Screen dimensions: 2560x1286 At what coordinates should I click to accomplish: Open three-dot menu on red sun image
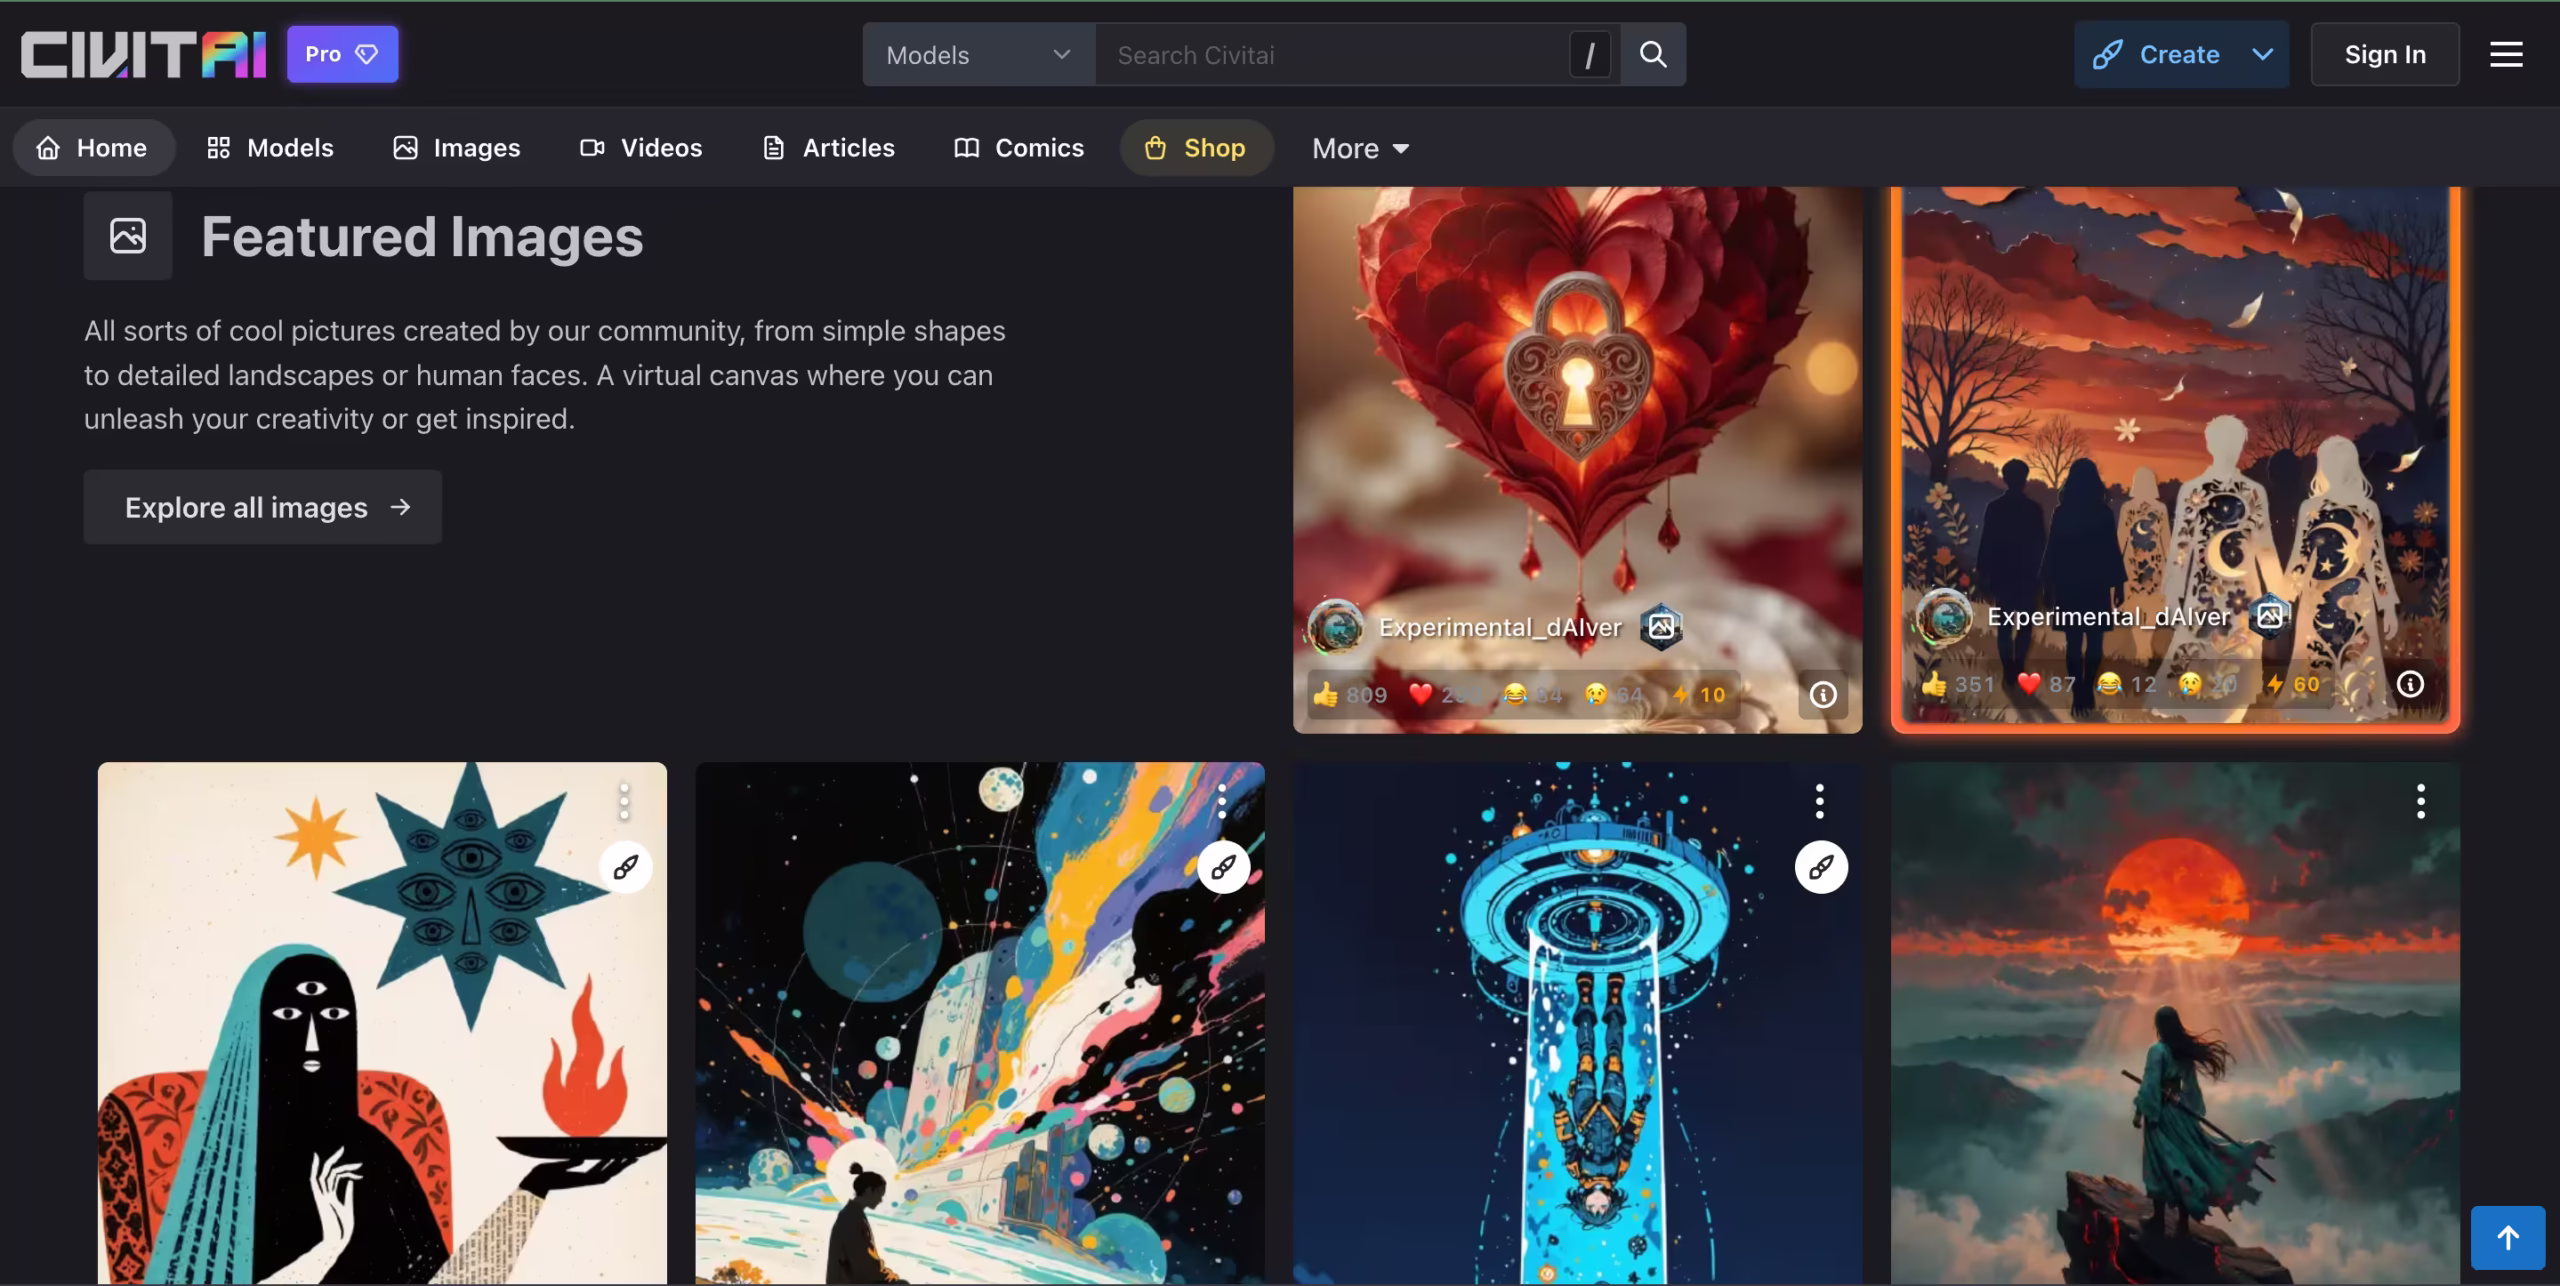click(x=2420, y=801)
